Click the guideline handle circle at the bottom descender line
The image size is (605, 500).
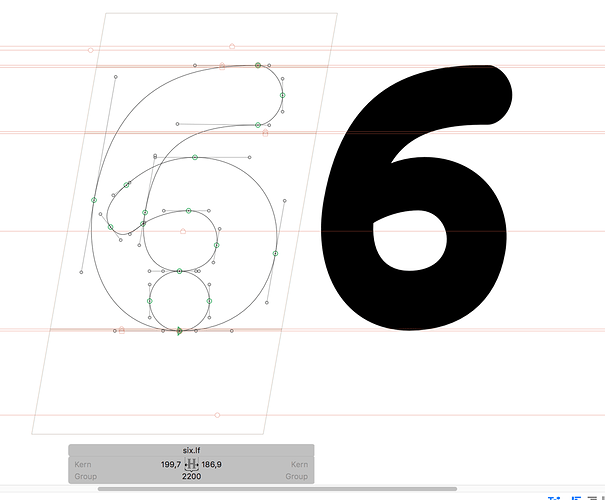tap(217, 414)
